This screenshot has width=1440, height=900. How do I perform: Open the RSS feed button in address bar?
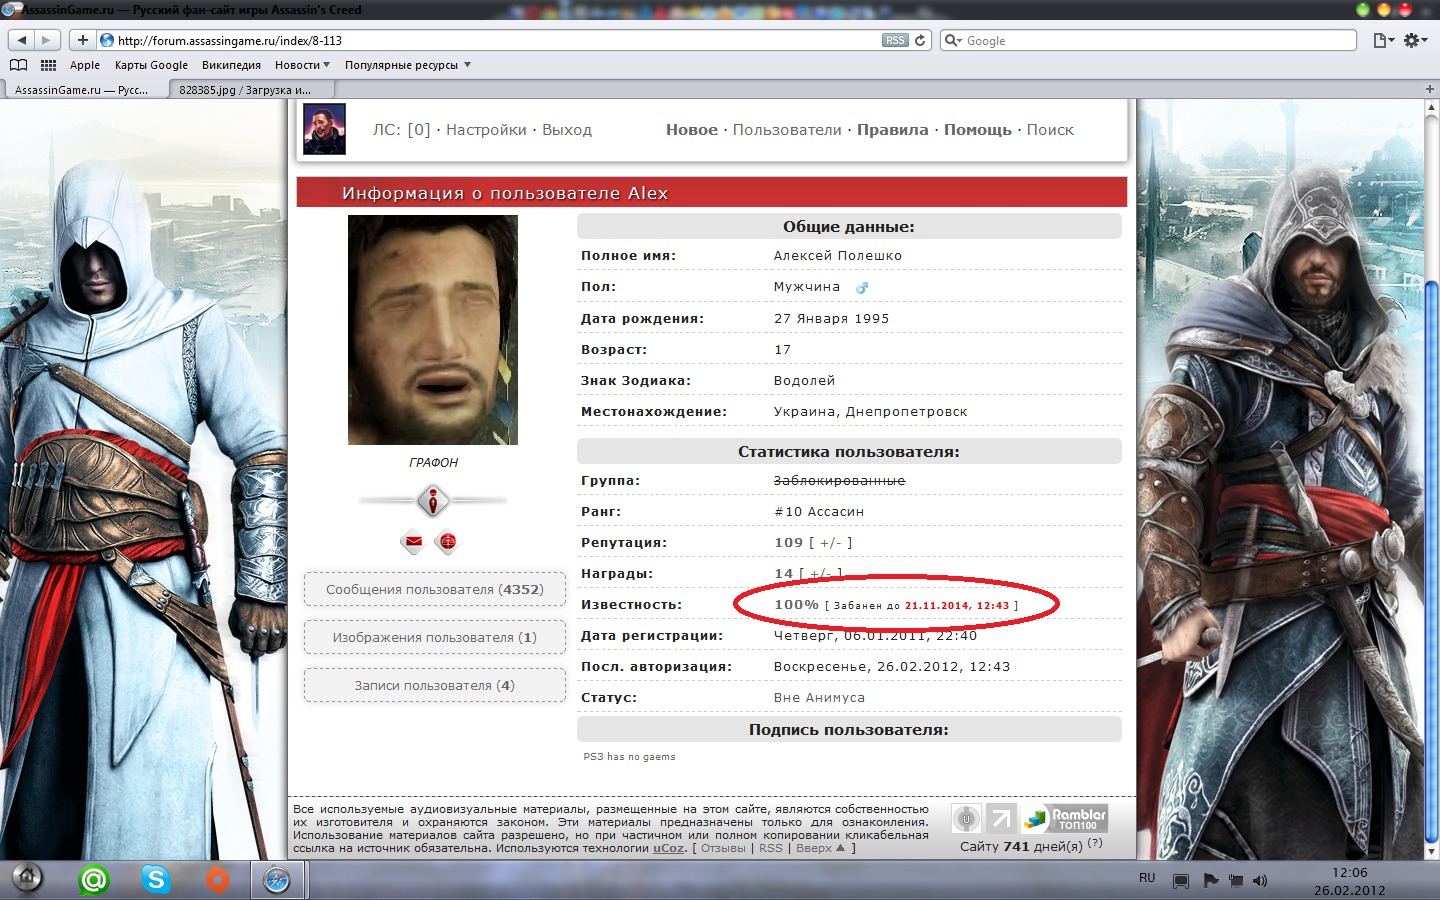tap(895, 40)
